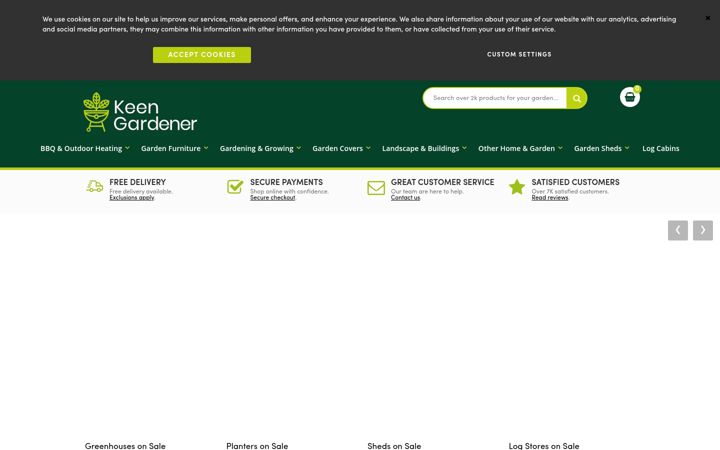This screenshot has height=450, width=720.
Task: Open the Garden Furniture menu
Action: (x=171, y=148)
